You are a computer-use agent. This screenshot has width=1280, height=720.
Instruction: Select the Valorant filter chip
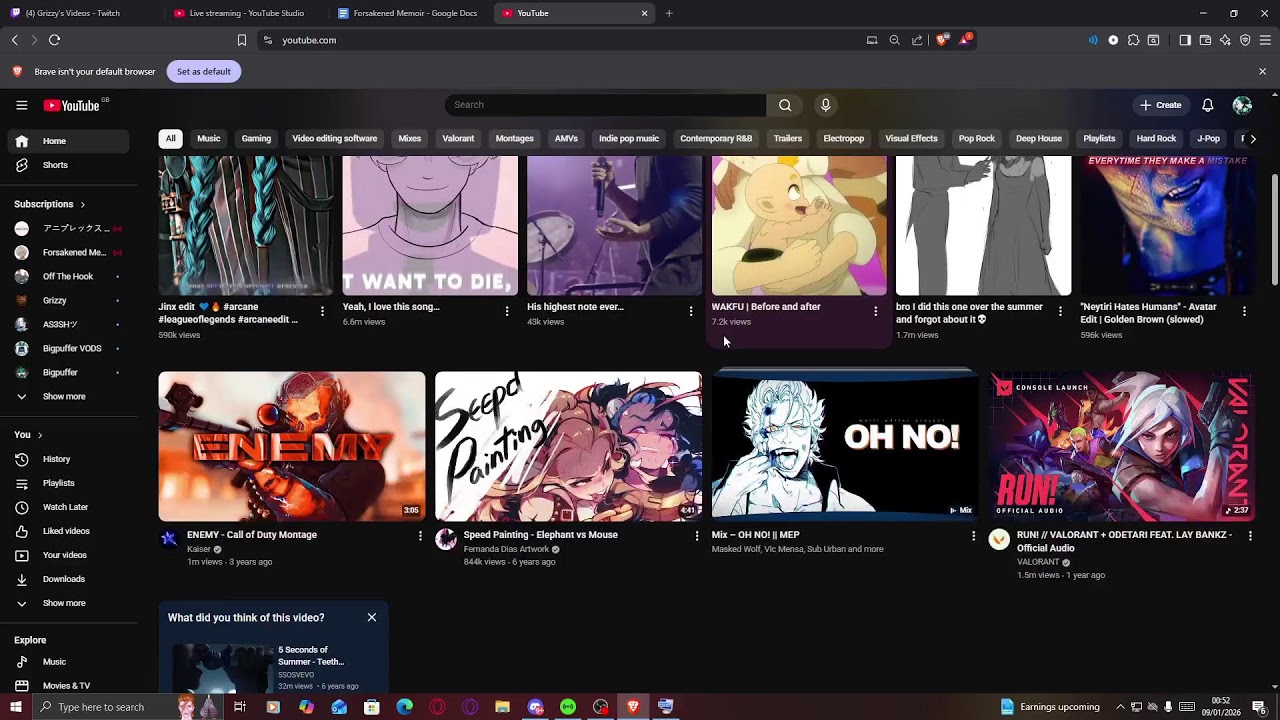click(x=458, y=139)
